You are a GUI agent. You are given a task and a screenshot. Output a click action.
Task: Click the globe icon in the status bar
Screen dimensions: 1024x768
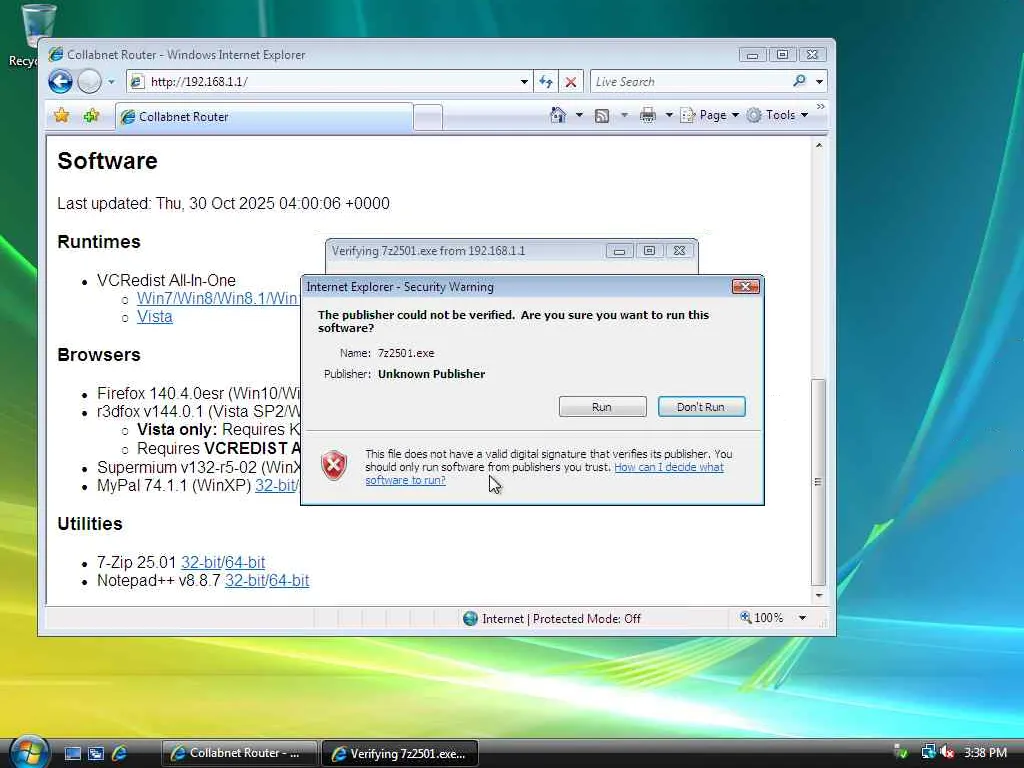click(x=470, y=618)
